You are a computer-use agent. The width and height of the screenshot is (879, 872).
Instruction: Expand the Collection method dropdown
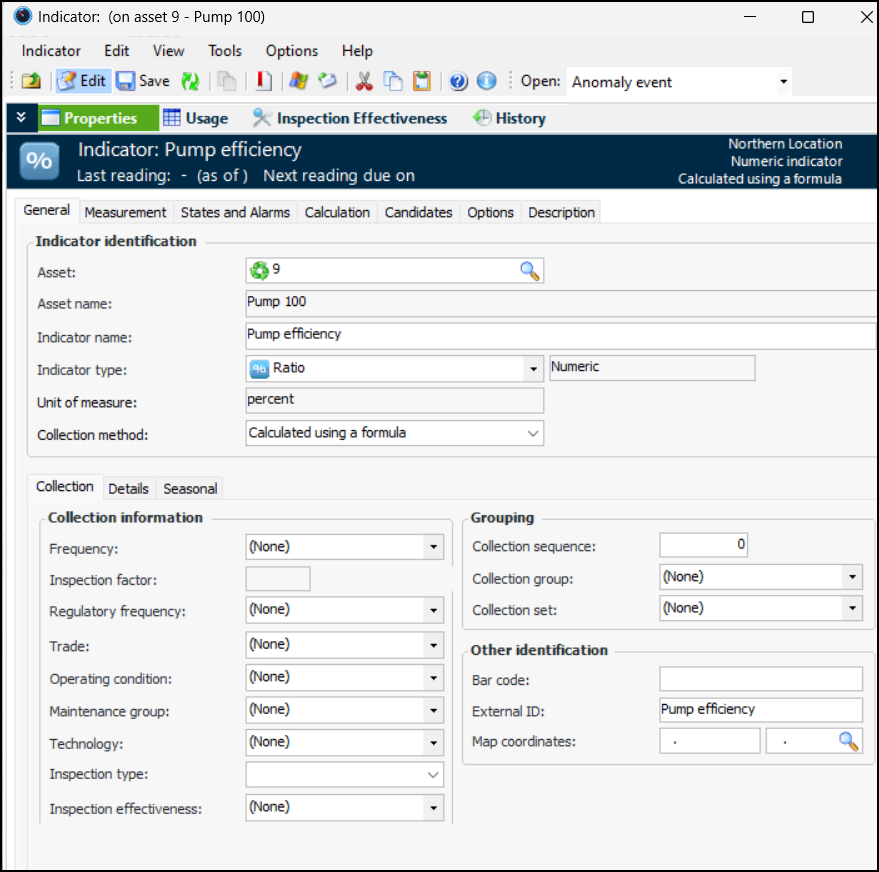(x=532, y=433)
